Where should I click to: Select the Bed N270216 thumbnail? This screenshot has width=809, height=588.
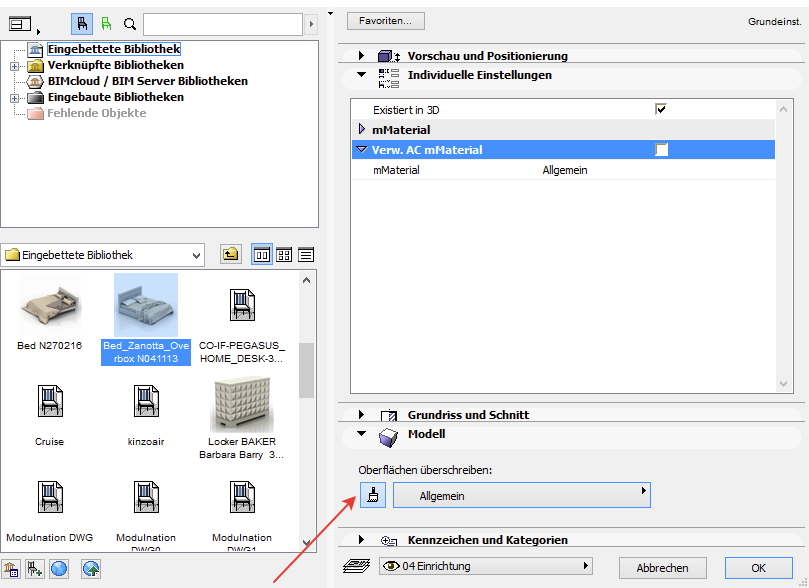coord(50,306)
